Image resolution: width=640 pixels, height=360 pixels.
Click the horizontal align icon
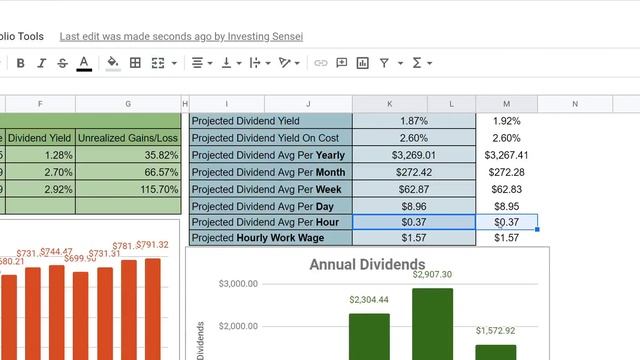coord(197,63)
